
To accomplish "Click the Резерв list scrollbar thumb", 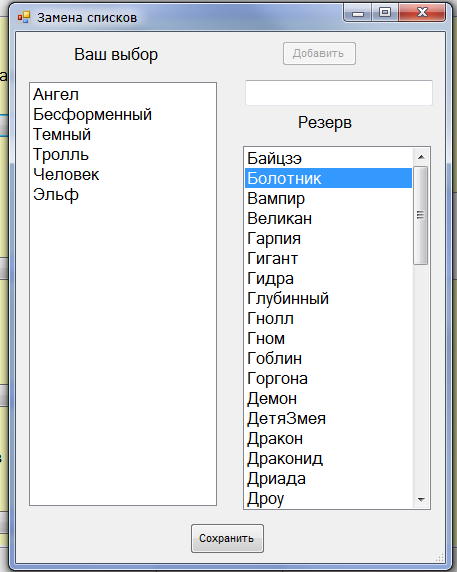I will point(421,215).
